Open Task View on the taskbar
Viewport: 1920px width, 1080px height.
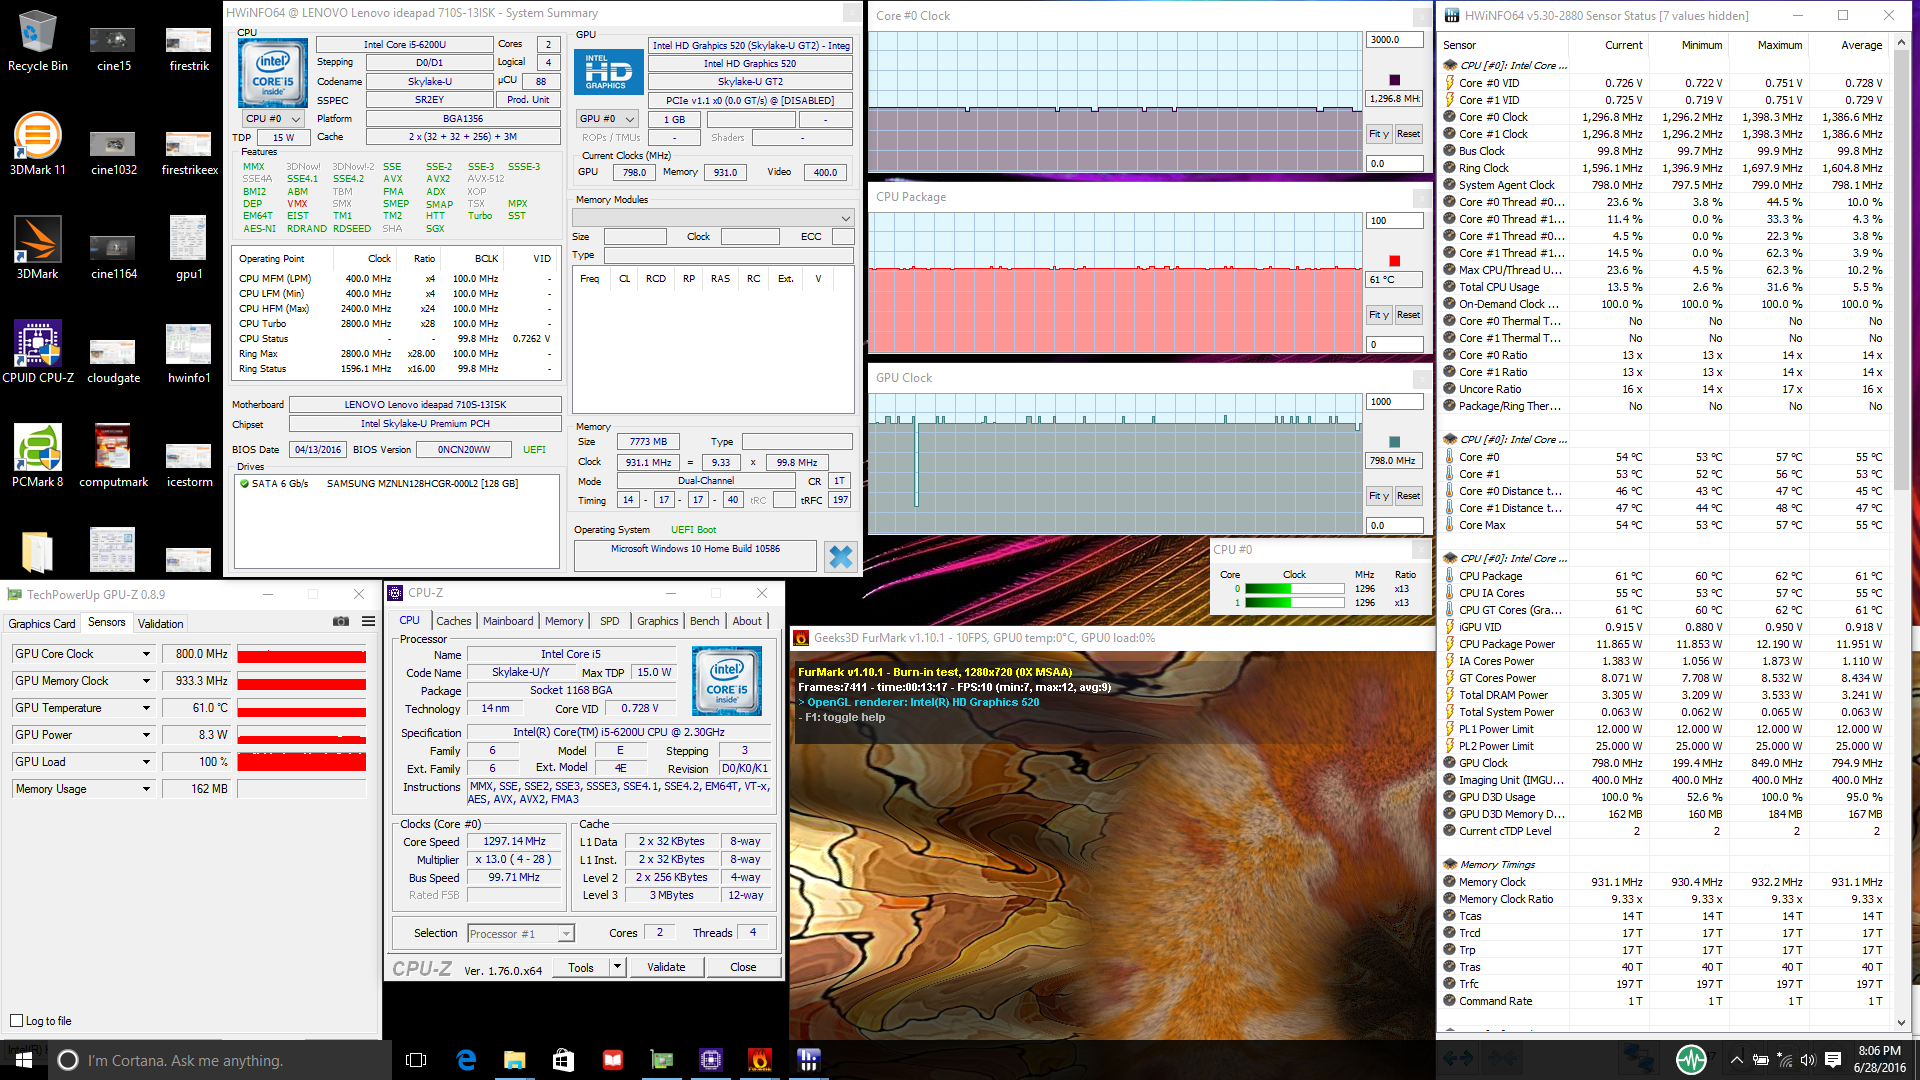click(x=416, y=1060)
